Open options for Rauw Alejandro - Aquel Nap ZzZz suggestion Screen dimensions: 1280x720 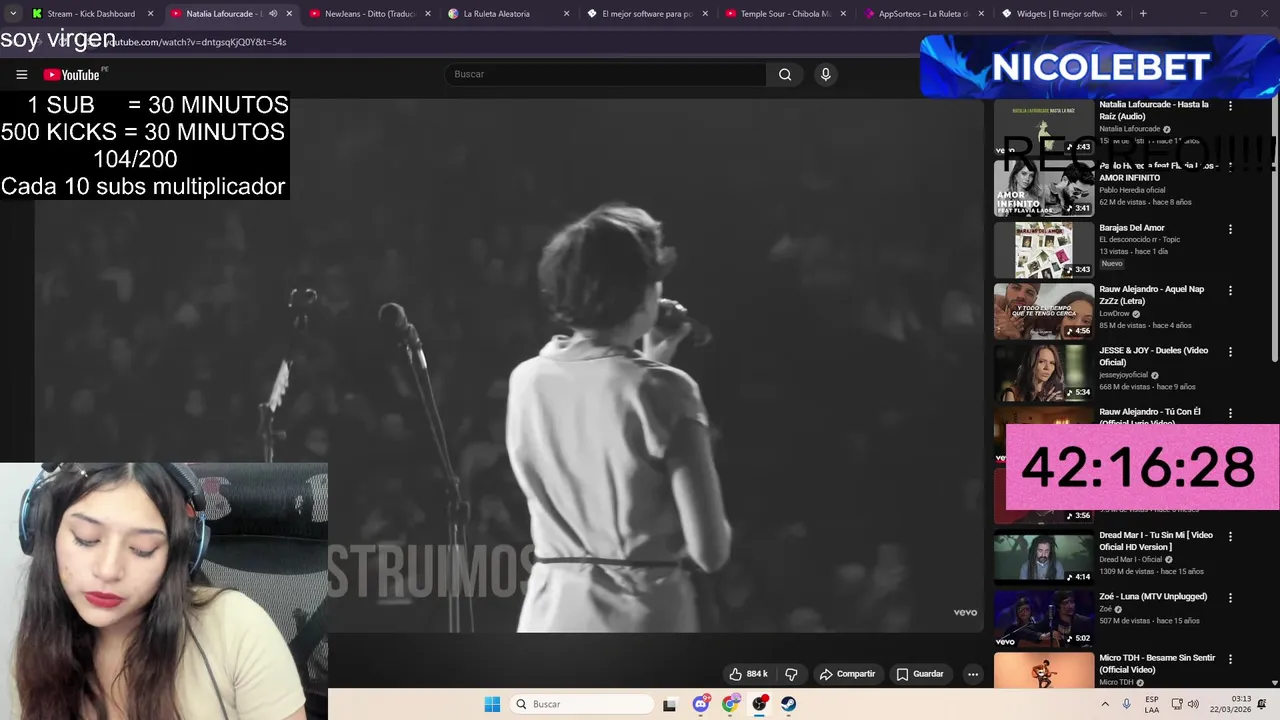coord(1230,290)
